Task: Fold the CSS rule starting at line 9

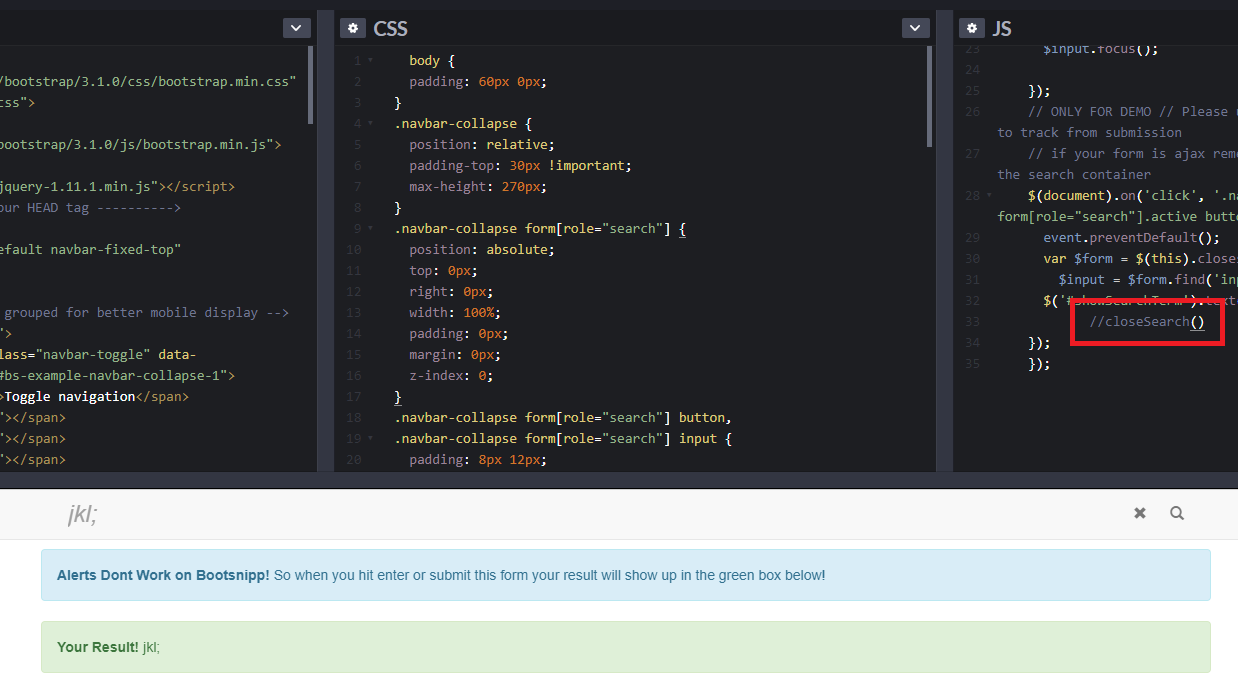Action: (370, 229)
